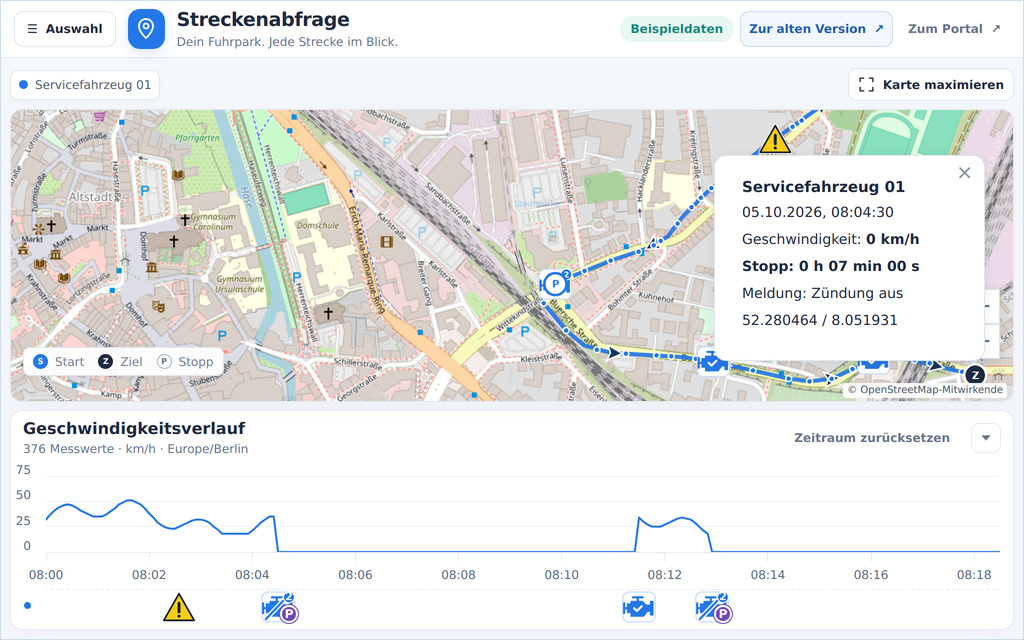Image resolution: width=1024 pixels, height=640 pixels.
Task: Open the OpenStreetMap-Mitwirkende attribution link
Action: pyautogui.click(x=931, y=389)
